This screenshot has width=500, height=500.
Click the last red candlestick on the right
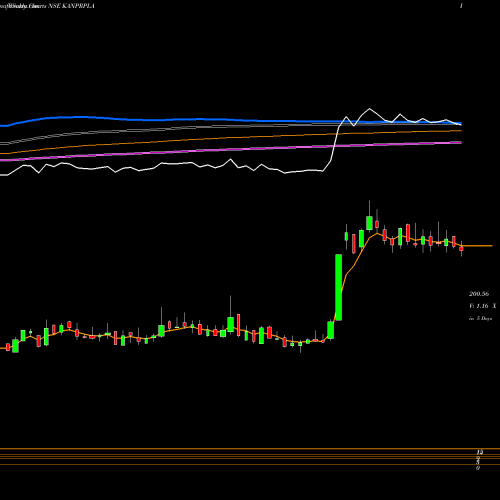(462, 248)
